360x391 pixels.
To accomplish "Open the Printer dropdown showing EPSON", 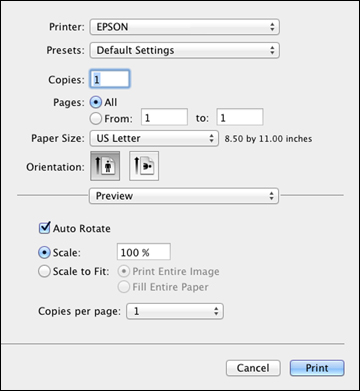I will pyautogui.click(x=184, y=27).
